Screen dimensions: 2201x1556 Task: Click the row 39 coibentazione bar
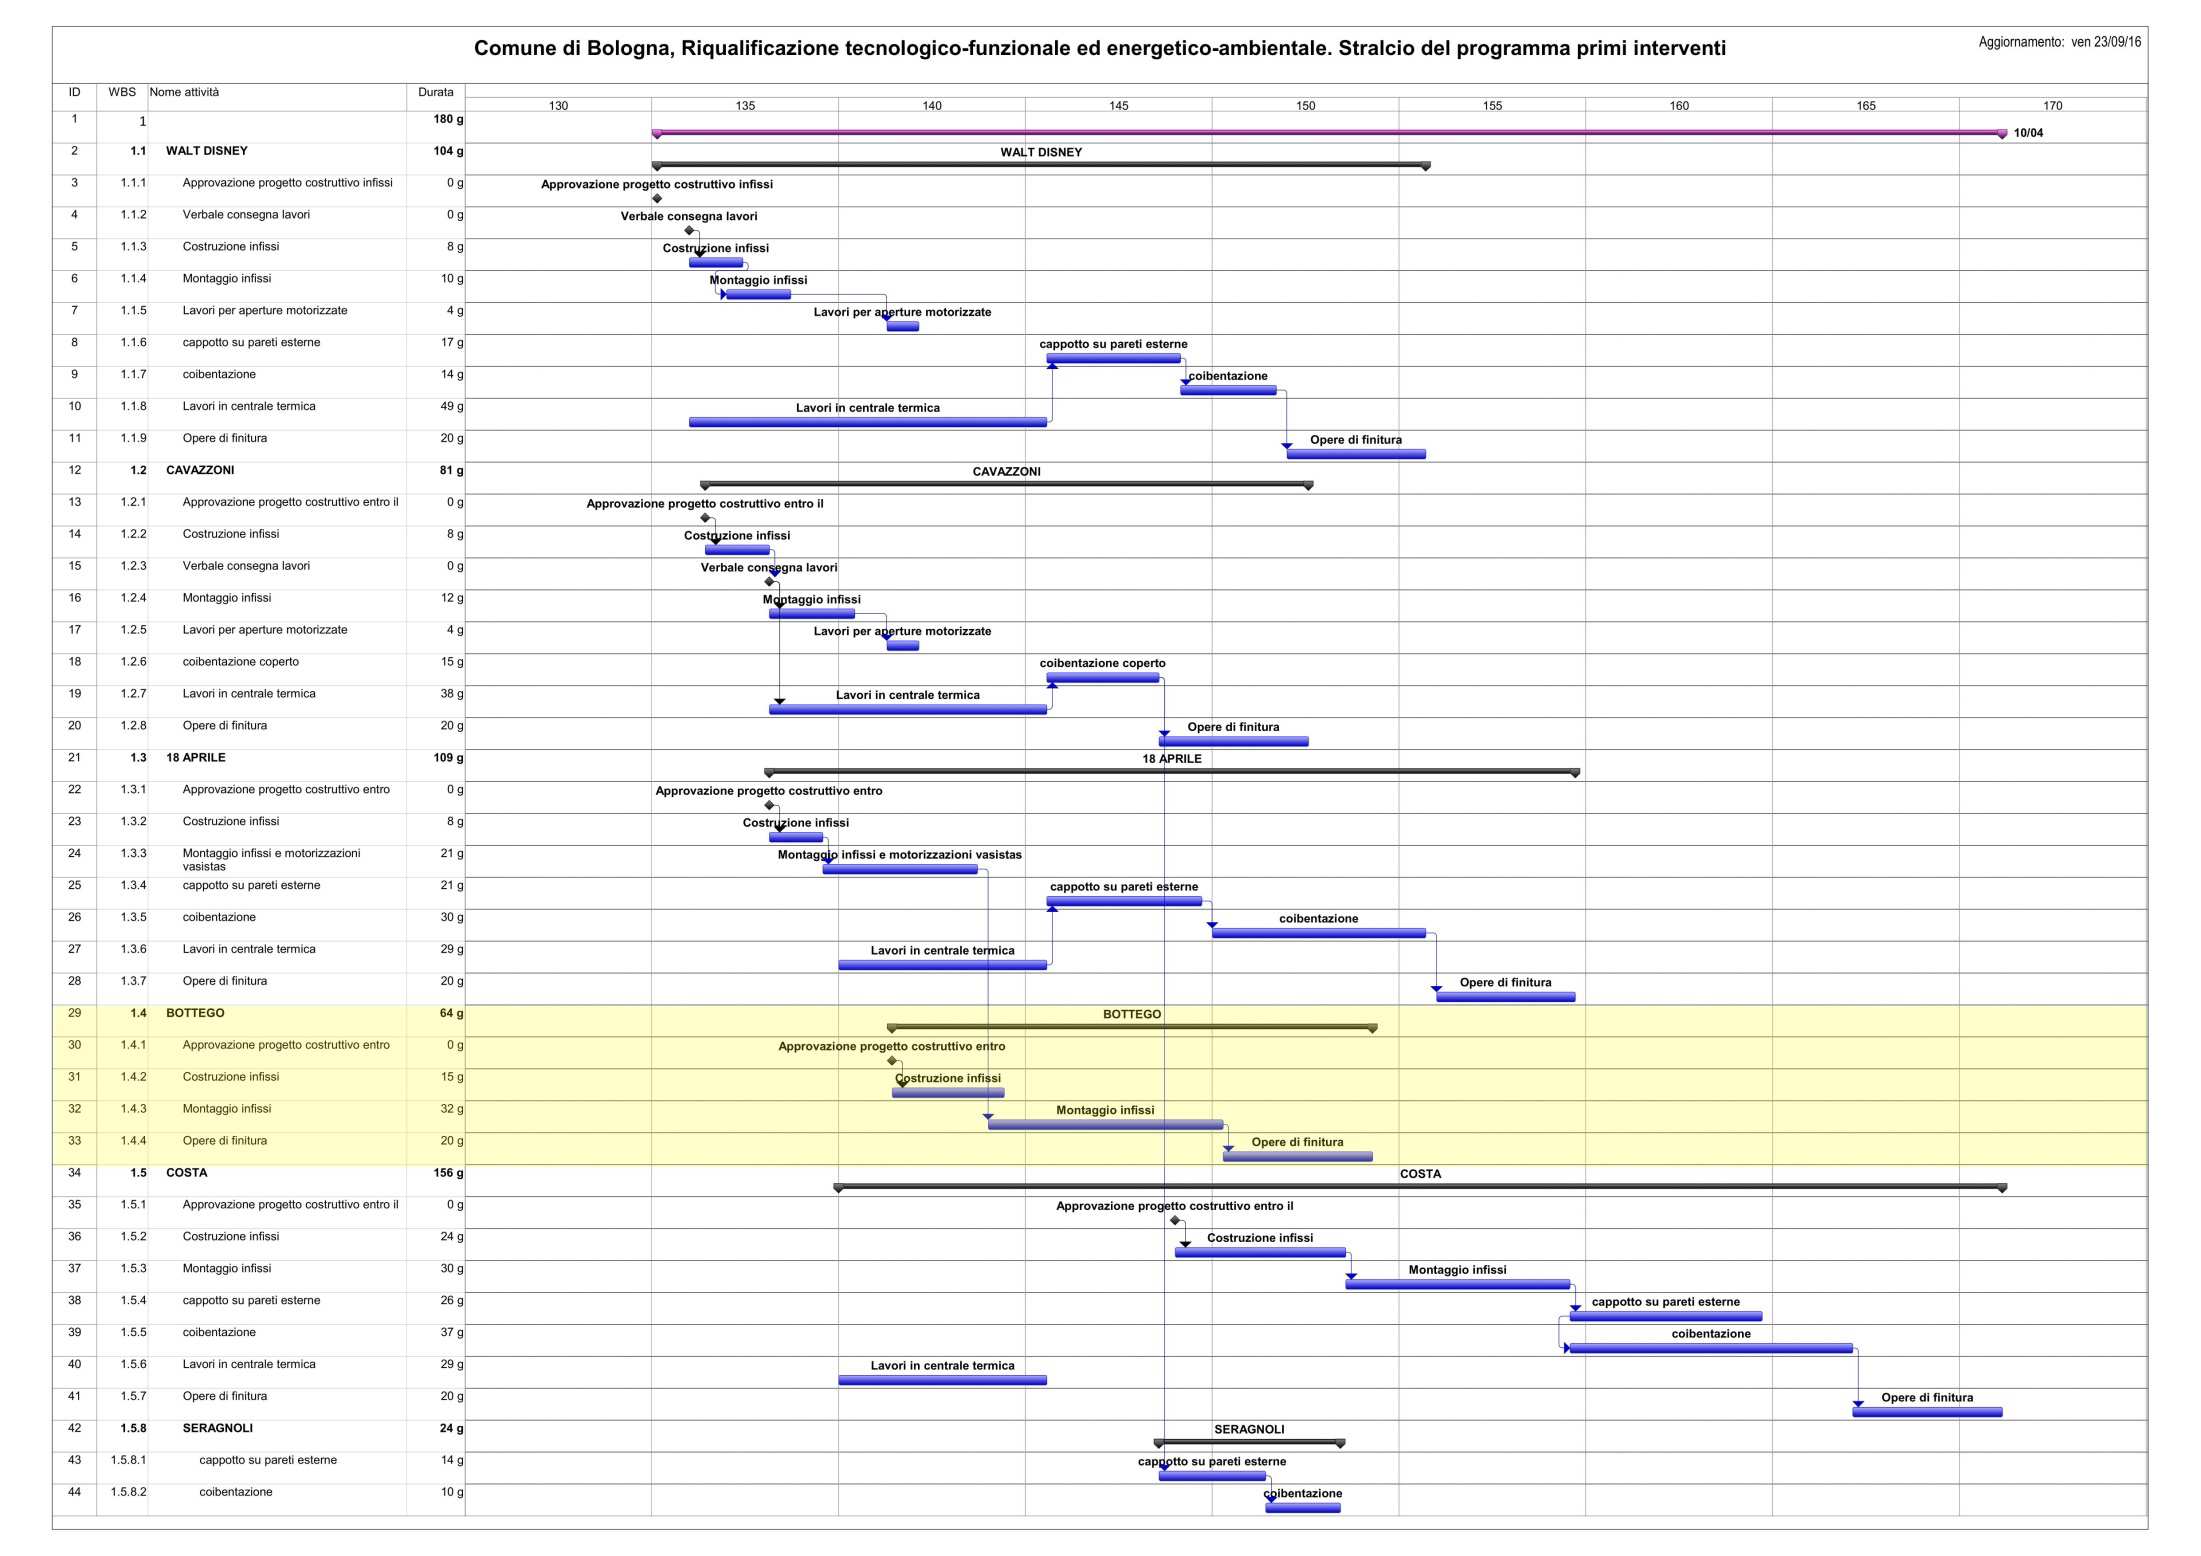1711,1348
